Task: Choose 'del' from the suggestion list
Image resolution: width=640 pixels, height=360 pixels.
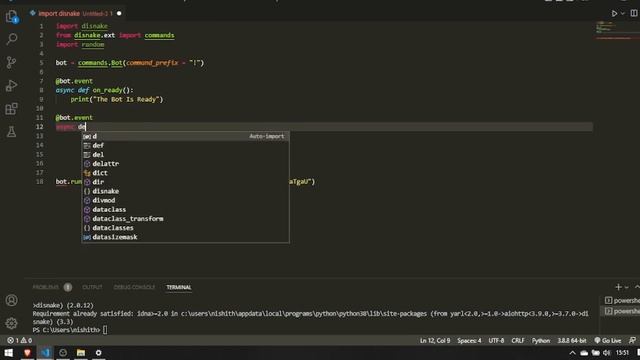Action: (185, 155)
